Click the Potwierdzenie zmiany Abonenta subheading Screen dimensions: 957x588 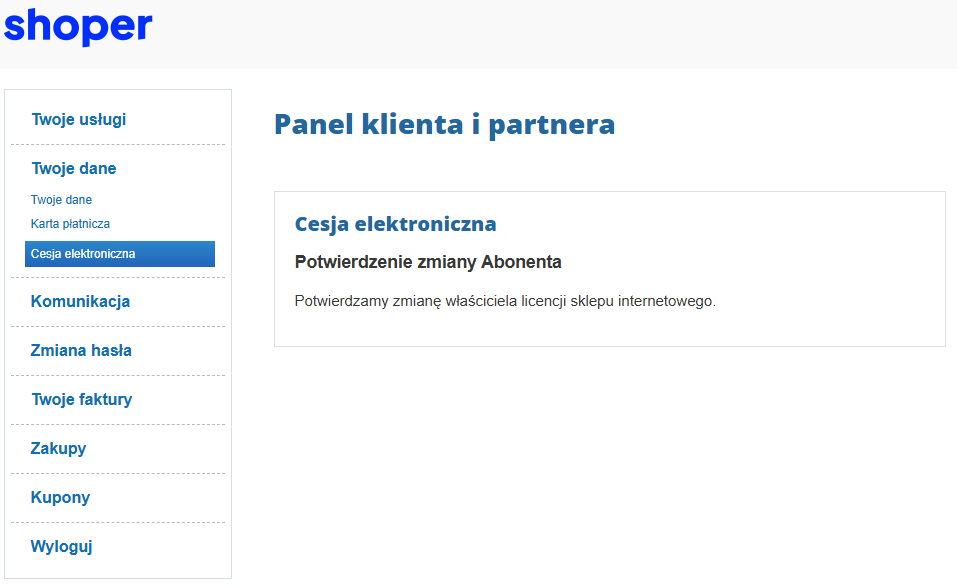pos(428,263)
